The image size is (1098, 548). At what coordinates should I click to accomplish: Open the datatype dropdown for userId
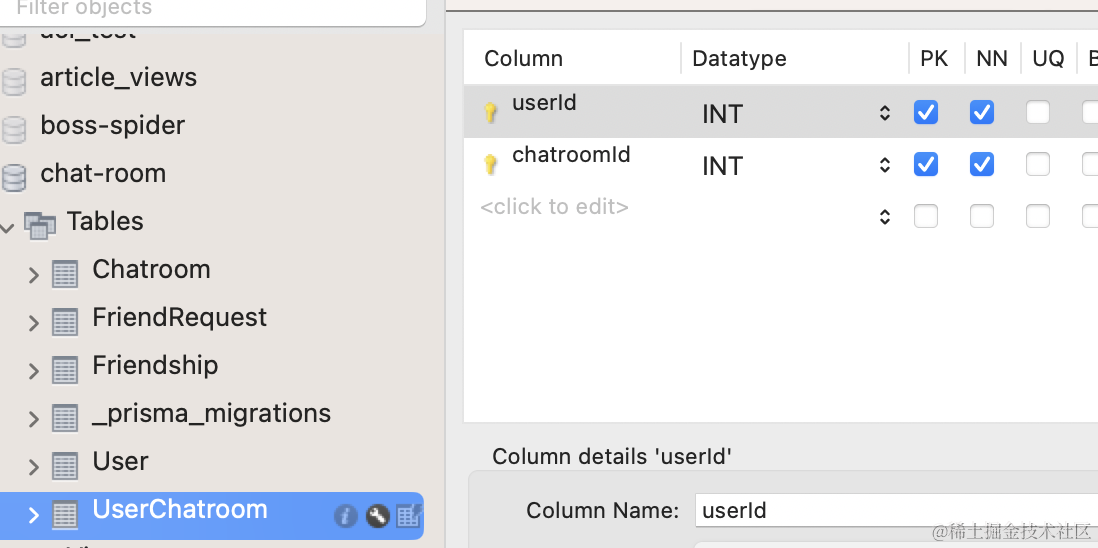[x=885, y=113]
